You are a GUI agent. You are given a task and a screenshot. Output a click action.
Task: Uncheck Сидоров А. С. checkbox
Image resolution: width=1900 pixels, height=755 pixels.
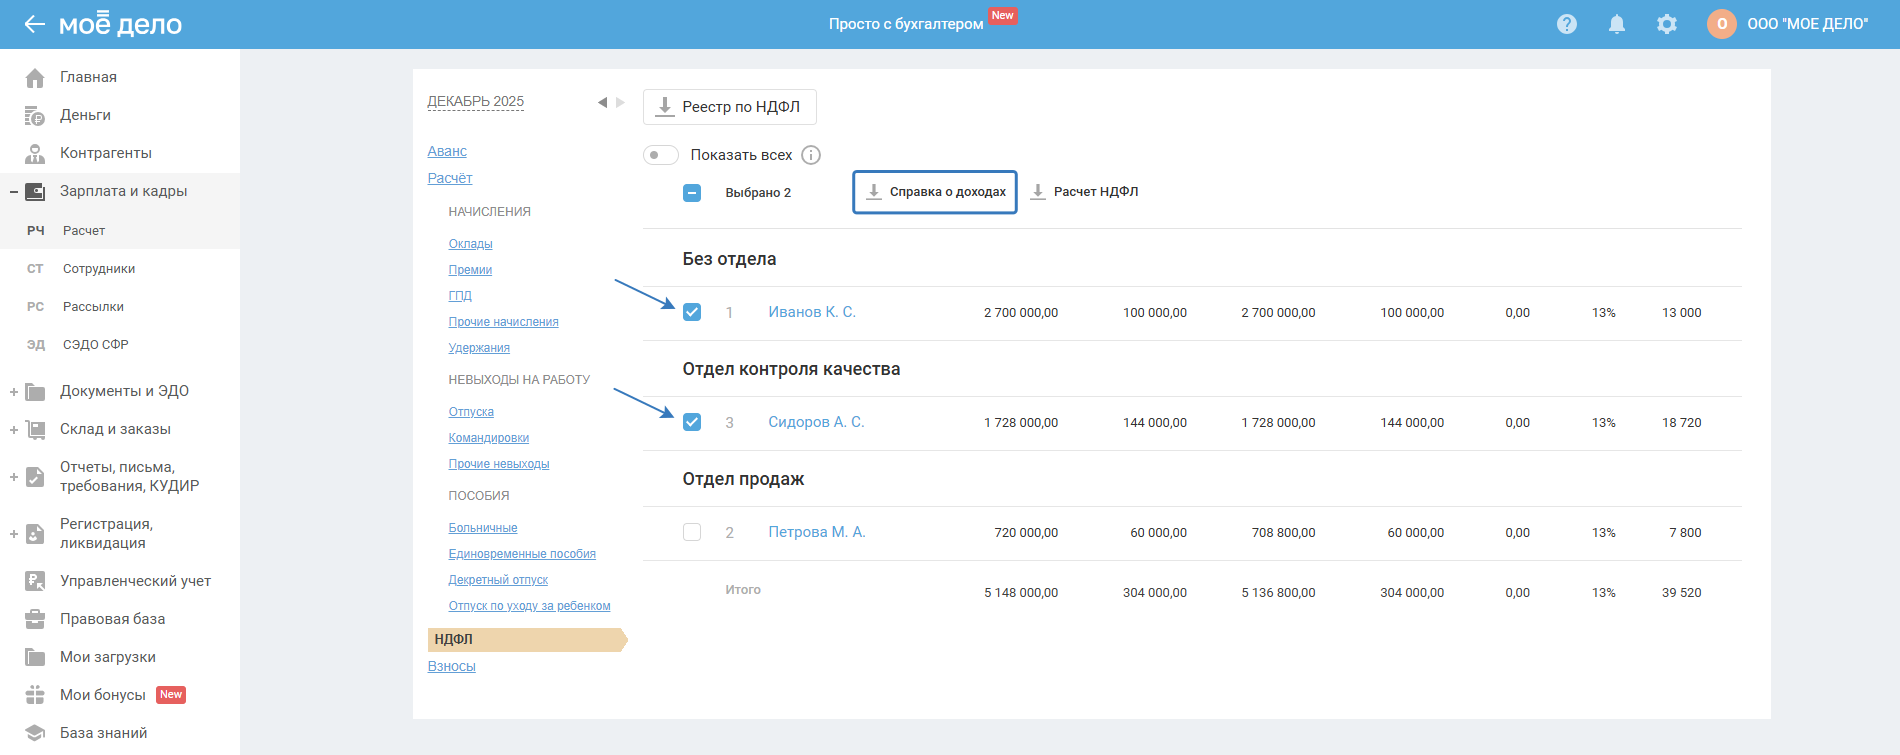pos(692,422)
